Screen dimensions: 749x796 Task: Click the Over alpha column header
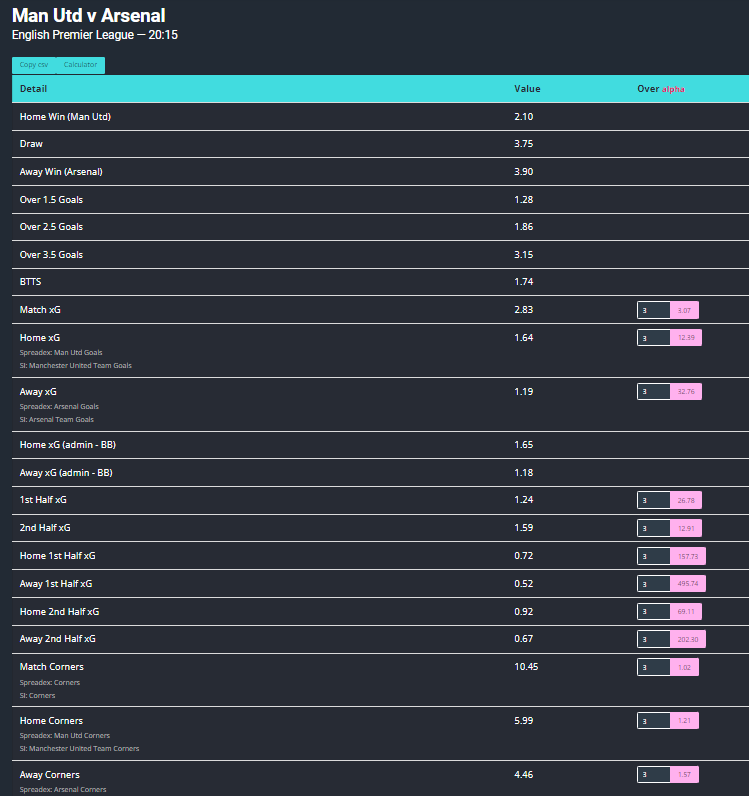point(661,89)
